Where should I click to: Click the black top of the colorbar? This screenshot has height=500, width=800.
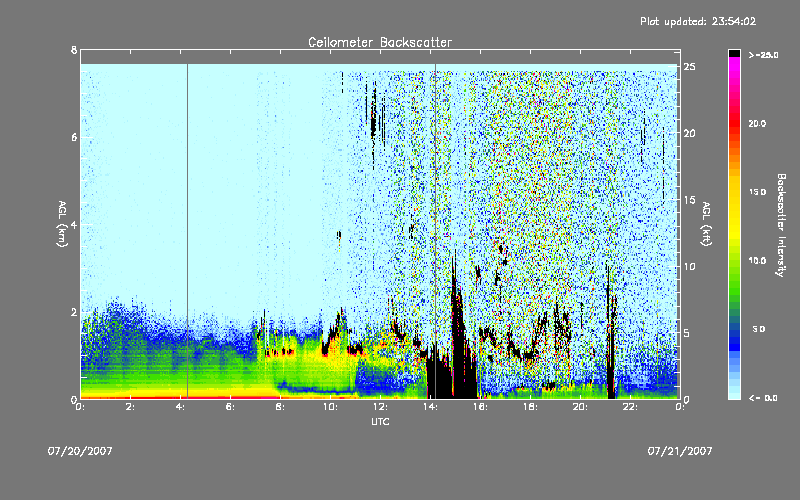[734, 53]
